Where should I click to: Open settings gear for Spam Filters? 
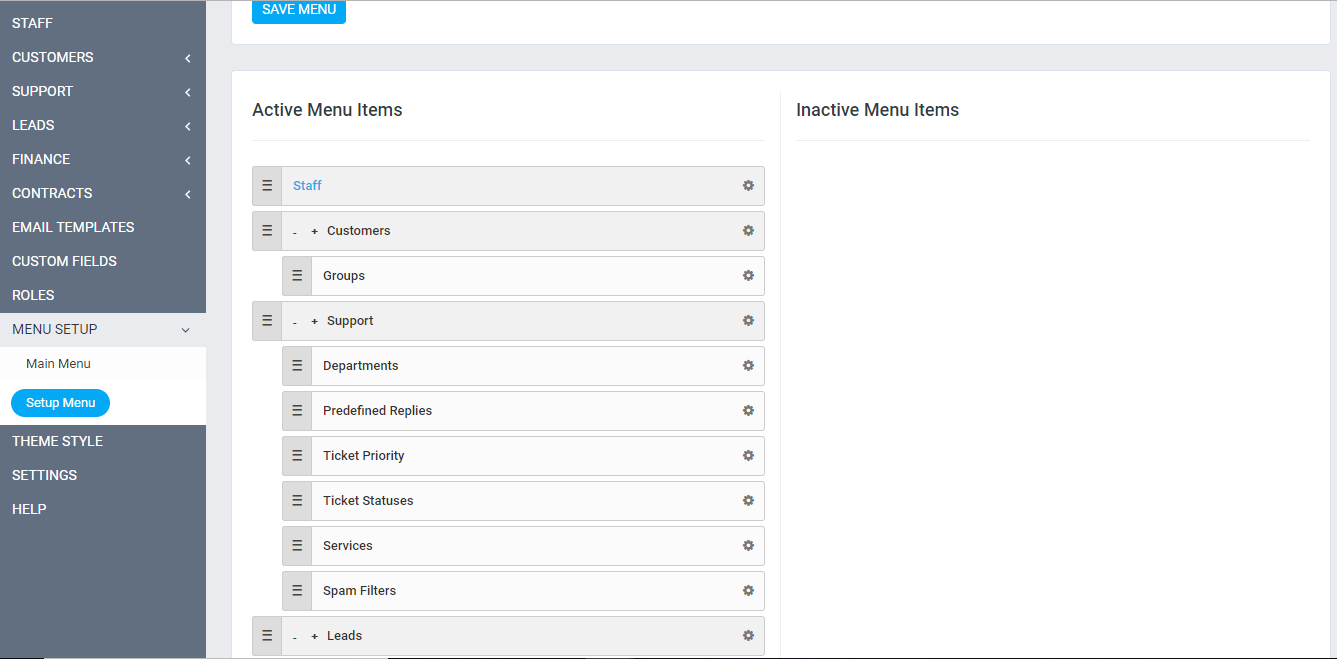[748, 591]
